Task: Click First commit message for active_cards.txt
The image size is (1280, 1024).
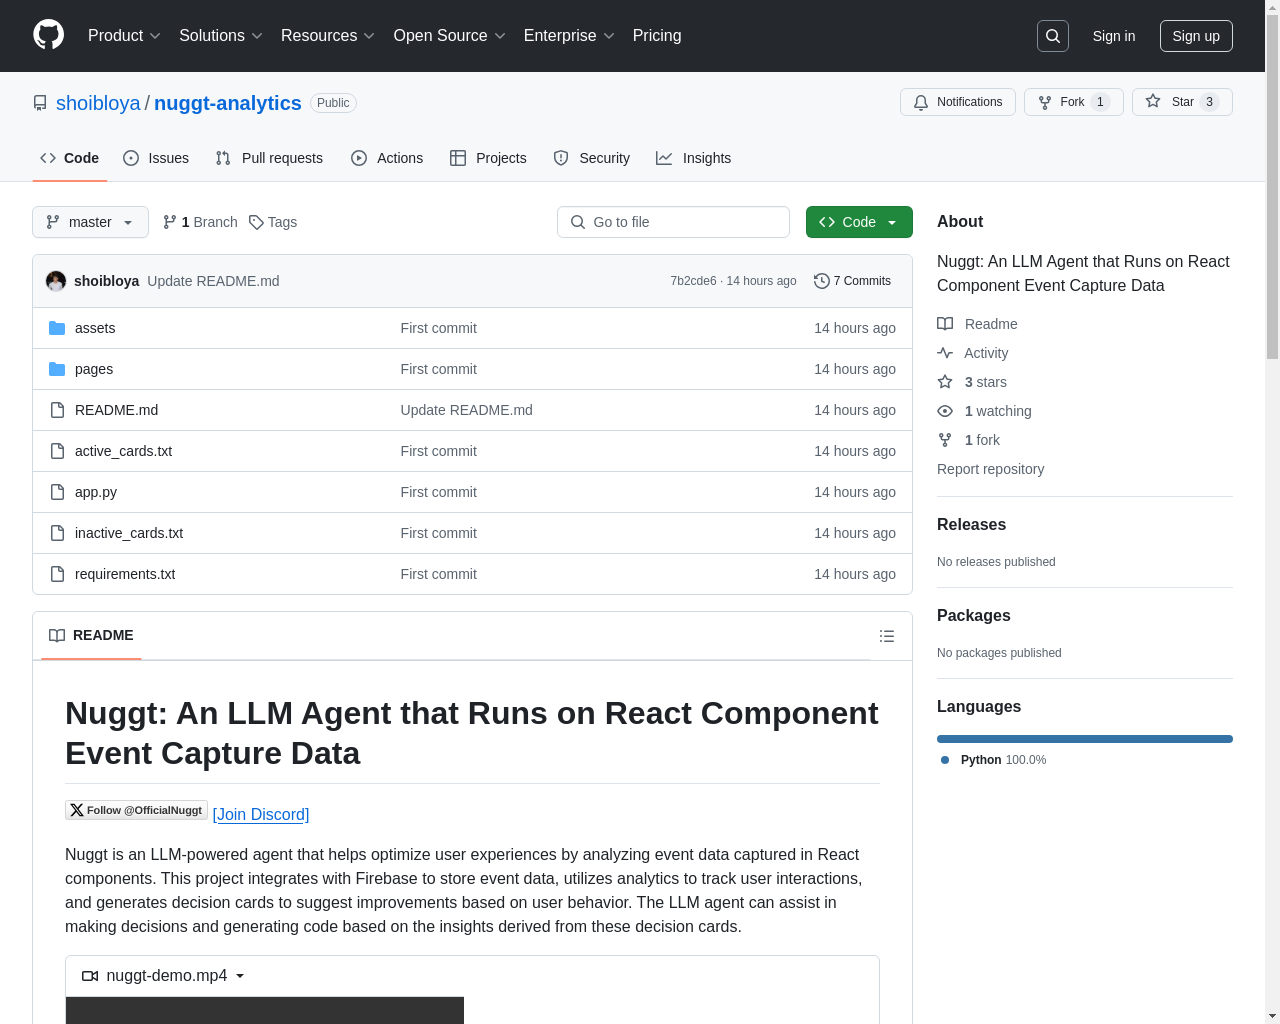Action: pyautogui.click(x=438, y=451)
